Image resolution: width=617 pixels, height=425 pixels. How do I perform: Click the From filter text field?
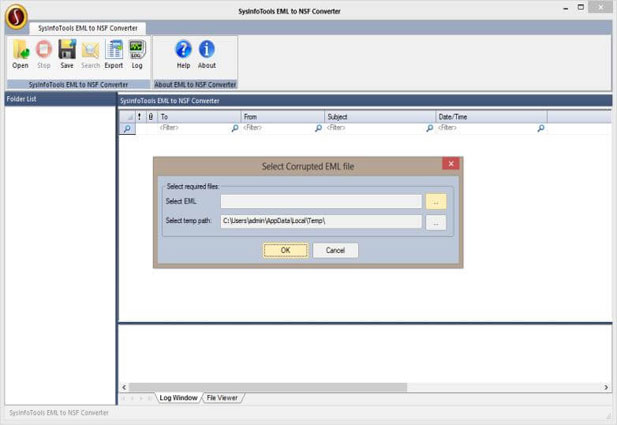(x=278, y=128)
